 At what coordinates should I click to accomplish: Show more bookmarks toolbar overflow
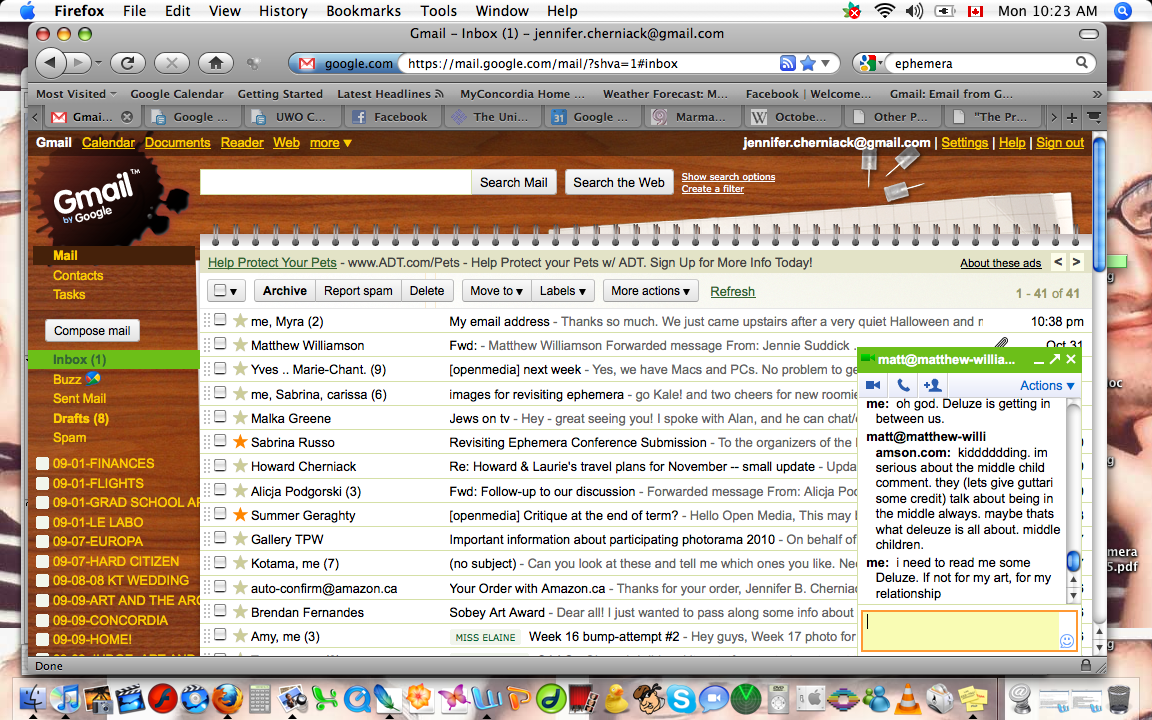(1097, 94)
